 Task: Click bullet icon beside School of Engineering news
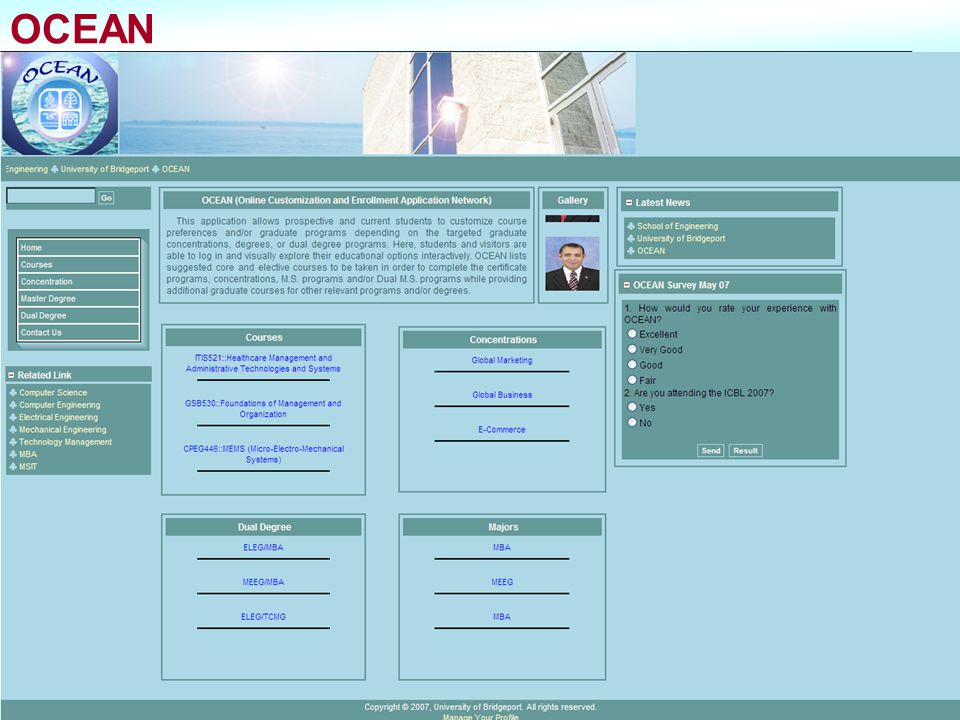tap(631, 226)
